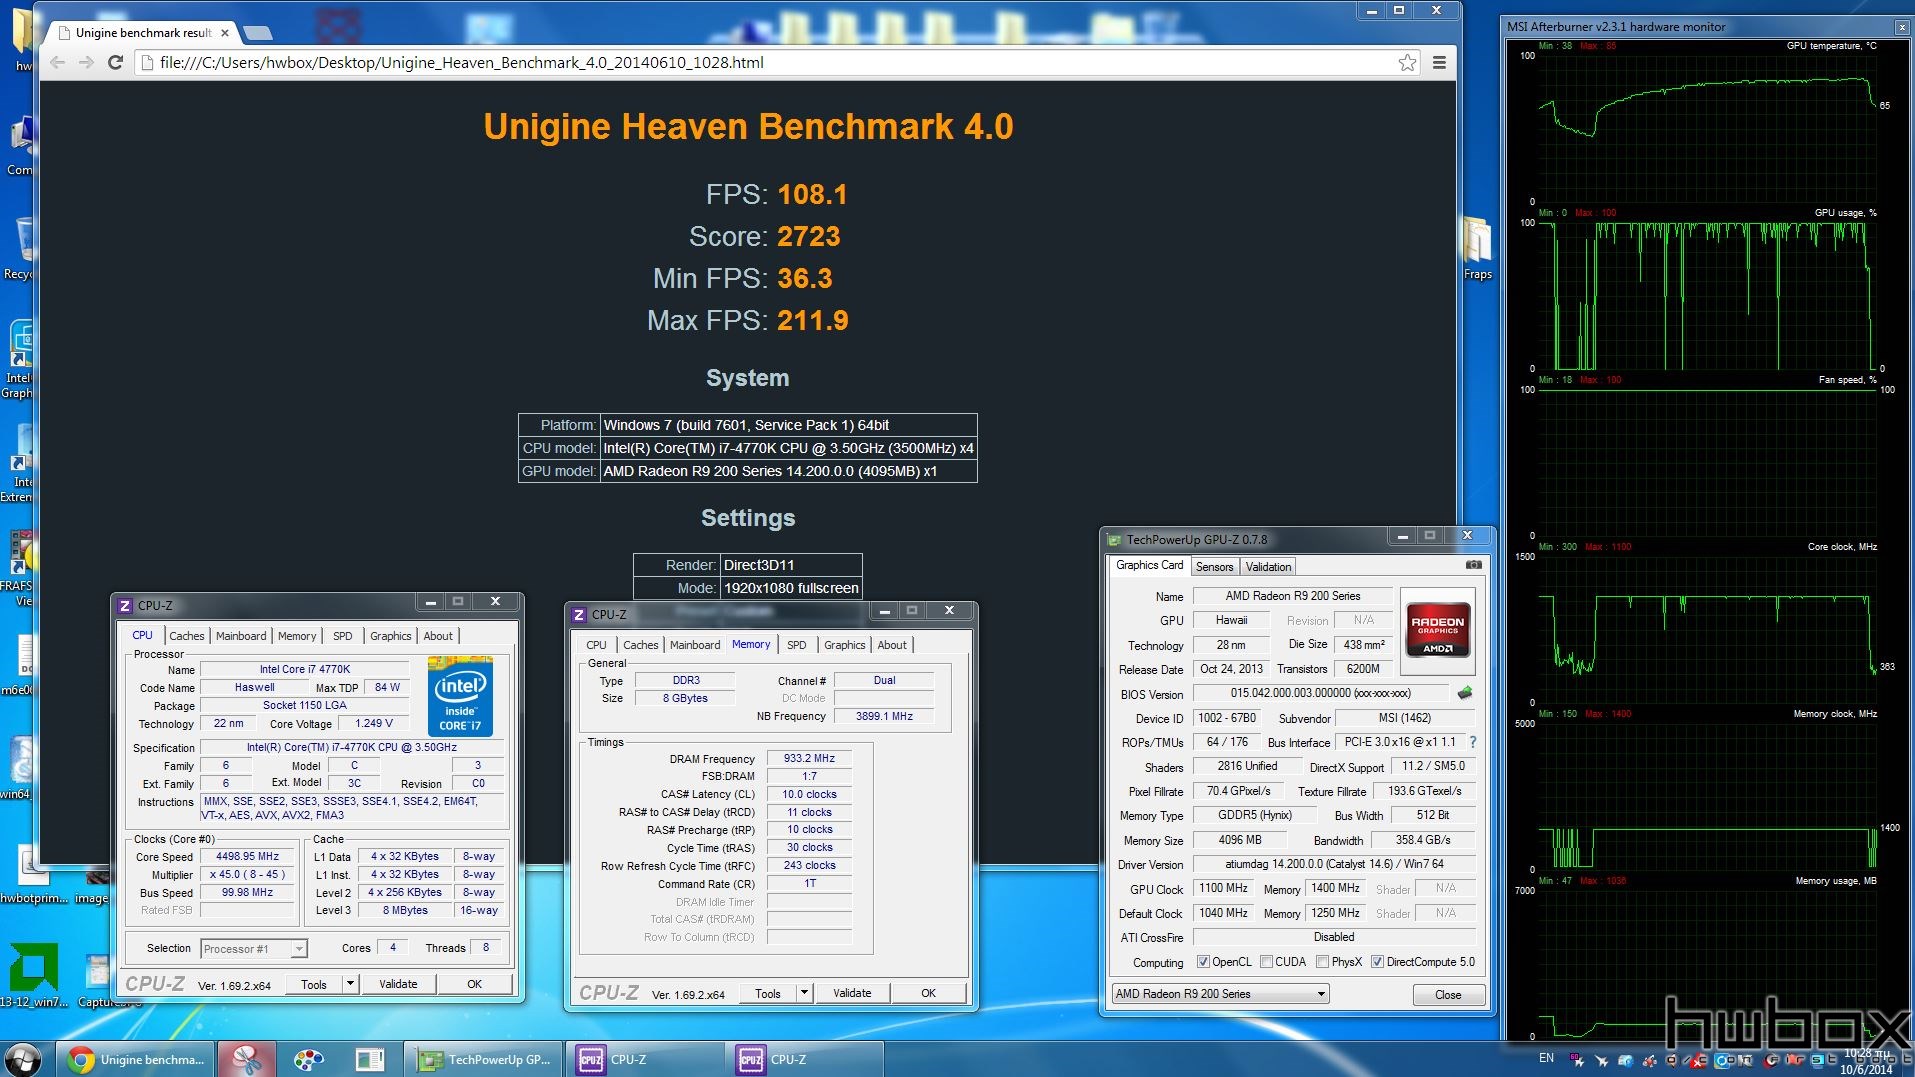The width and height of the screenshot is (1915, 1077).
Task: Open CPU tab in middle CPU-Z window
Action: (596, 645)
